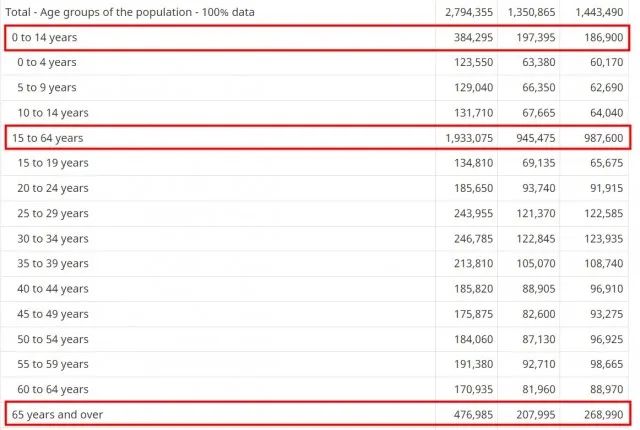640x430 pixels.
Task: Click the 69,135 cell
Action: coord(539,163)
